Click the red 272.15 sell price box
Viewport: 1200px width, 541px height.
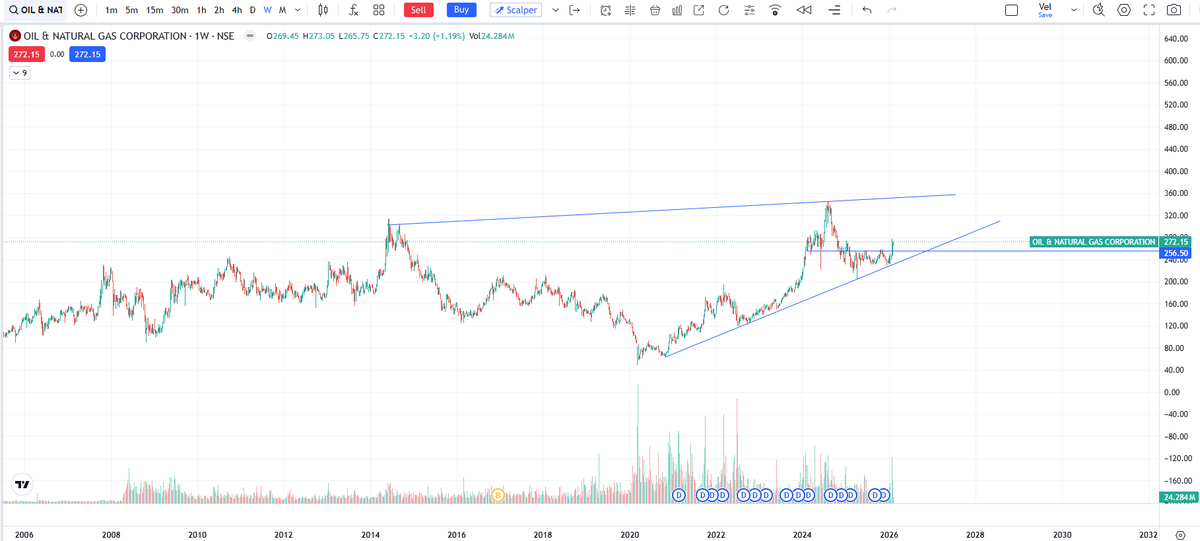26,54
